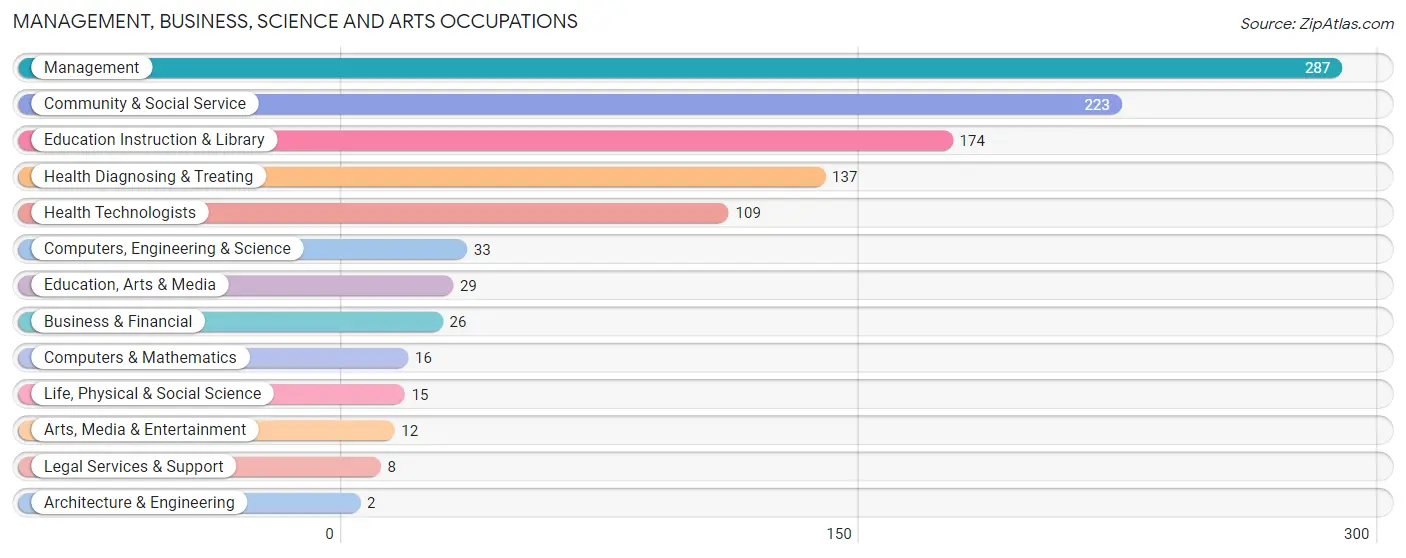Click the Education Instruction & Library label
The height and width of the screenshot is (558, 1406).
154,140
